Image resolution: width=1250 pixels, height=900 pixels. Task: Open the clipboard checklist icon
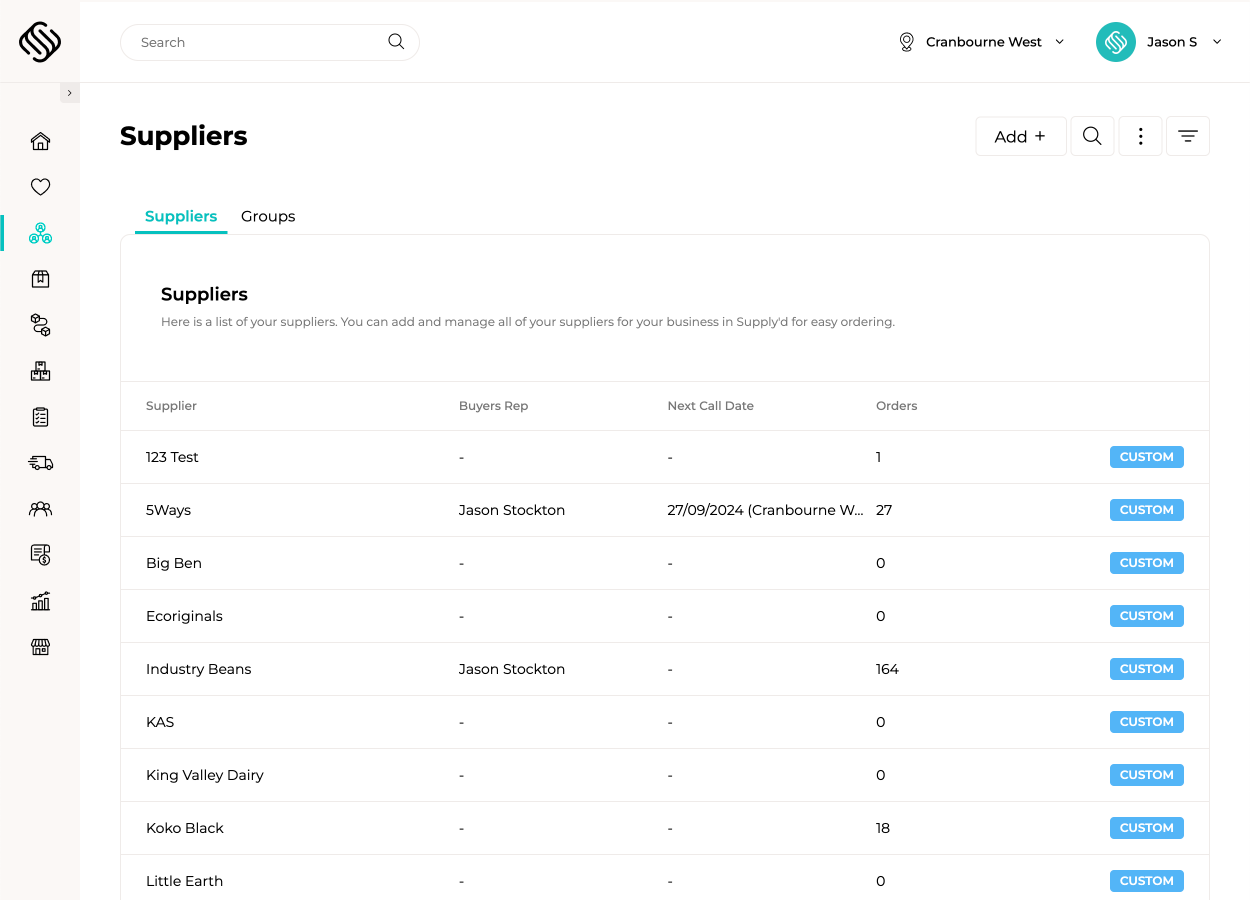tap(40, 416)
